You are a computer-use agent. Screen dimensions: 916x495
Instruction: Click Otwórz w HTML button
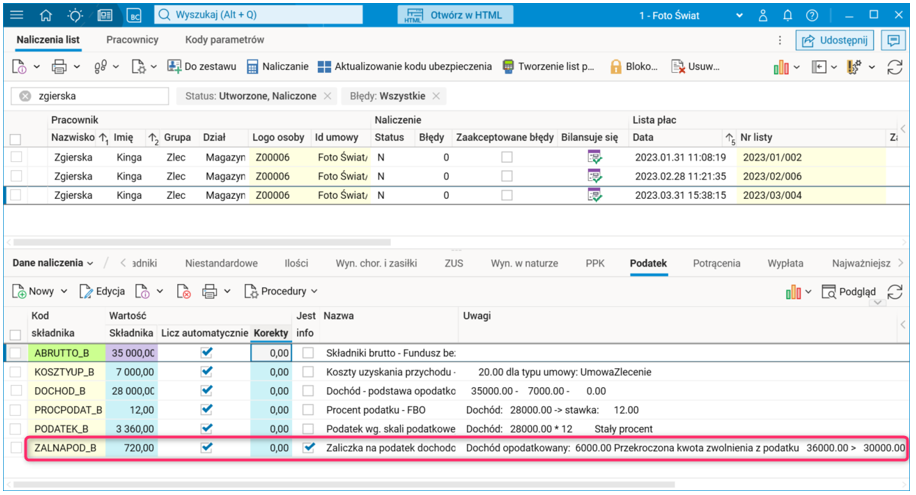[x=456, y=15]
